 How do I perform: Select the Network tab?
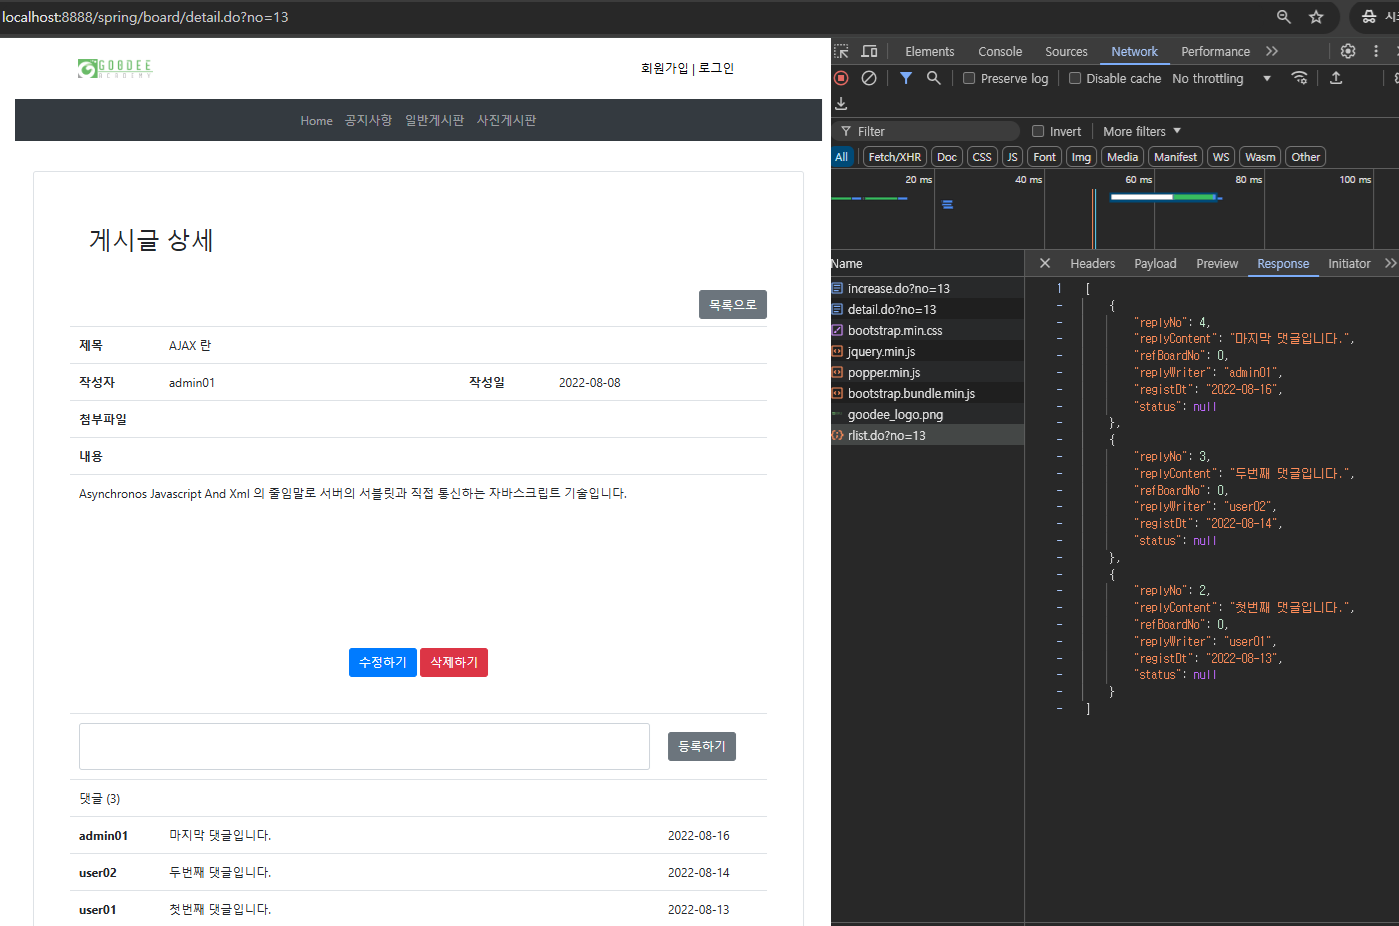click(1134, 51)
